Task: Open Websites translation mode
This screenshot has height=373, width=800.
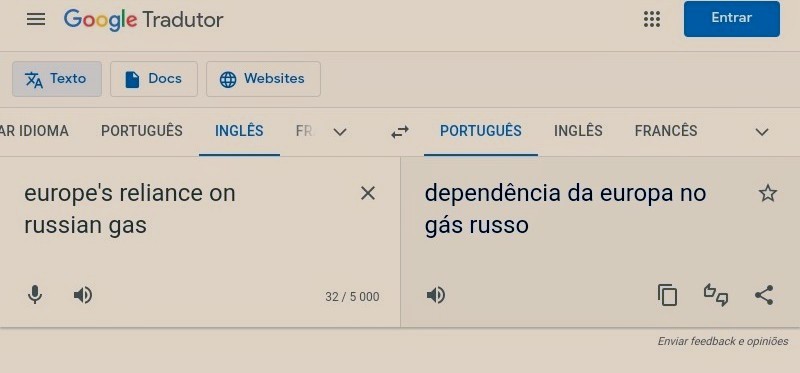Action: point(263,79)
